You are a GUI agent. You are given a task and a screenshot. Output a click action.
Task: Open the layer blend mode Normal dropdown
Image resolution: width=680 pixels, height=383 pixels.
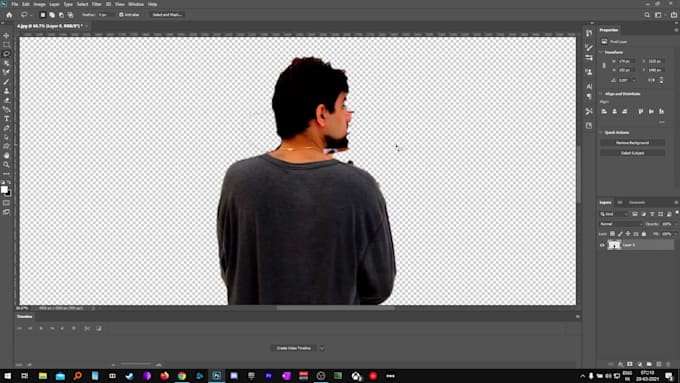pyautogui.click(x=621, y=224)
